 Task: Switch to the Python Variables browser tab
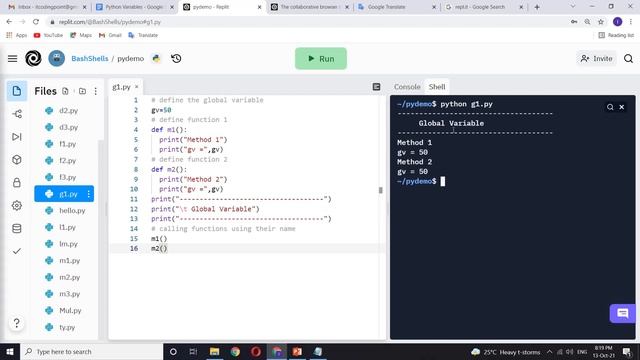pyautogui.click(x=134, y=7)
